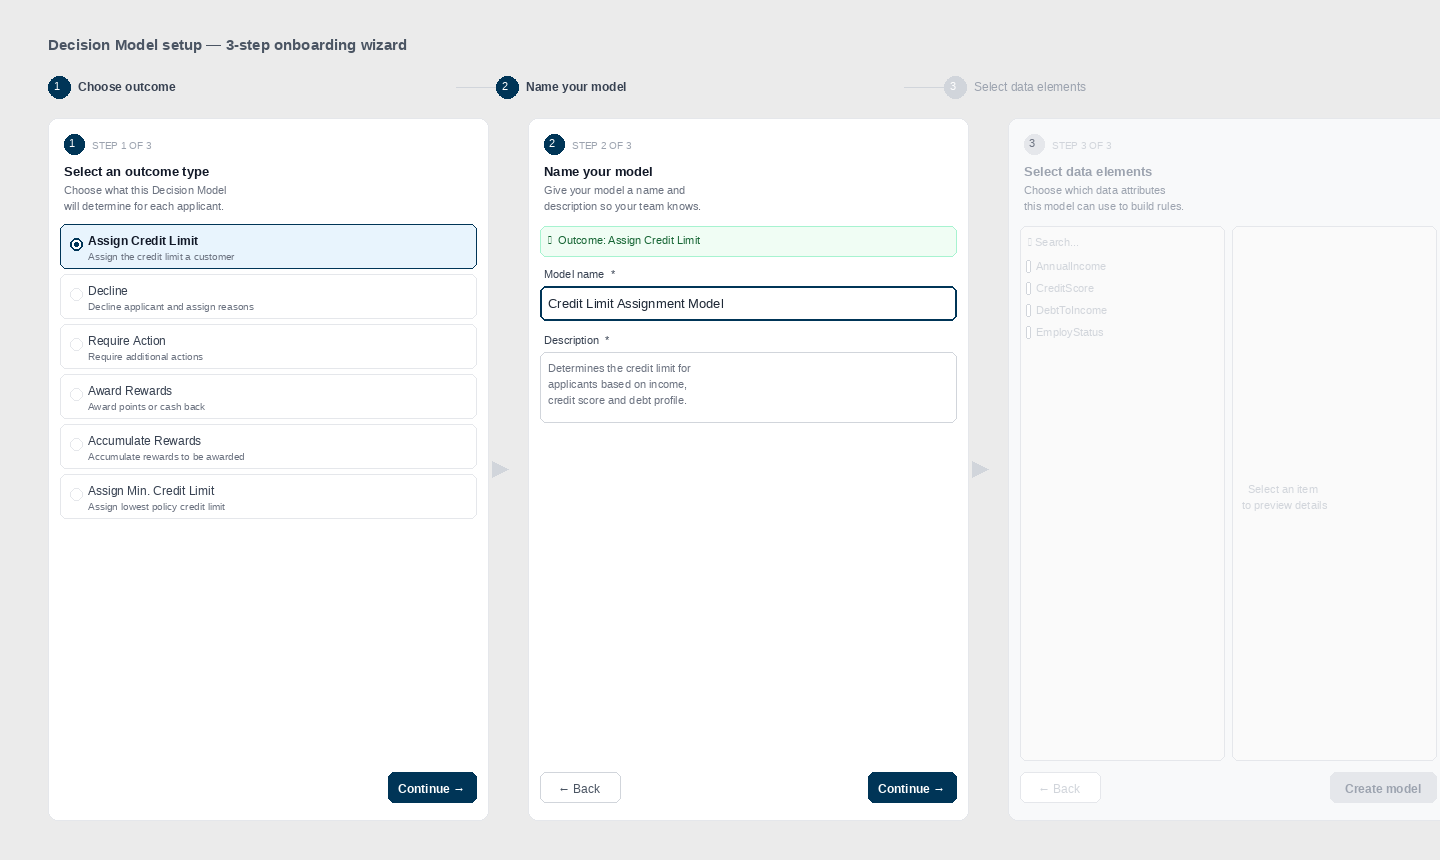Click the step 3 circle labeled Select data elements
This screenshot has height=860, width=1440.
[x=955, y=87]
